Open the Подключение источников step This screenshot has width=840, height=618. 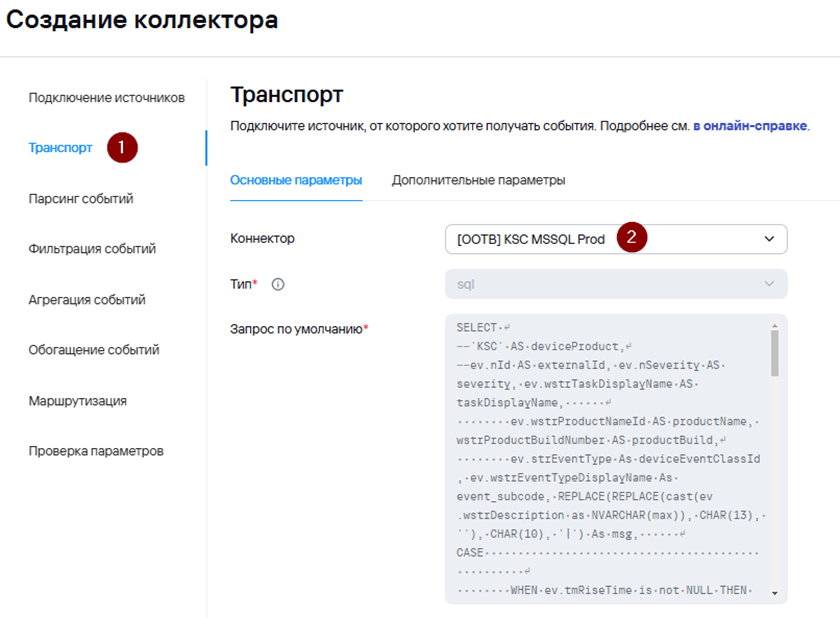click(107, 97)
